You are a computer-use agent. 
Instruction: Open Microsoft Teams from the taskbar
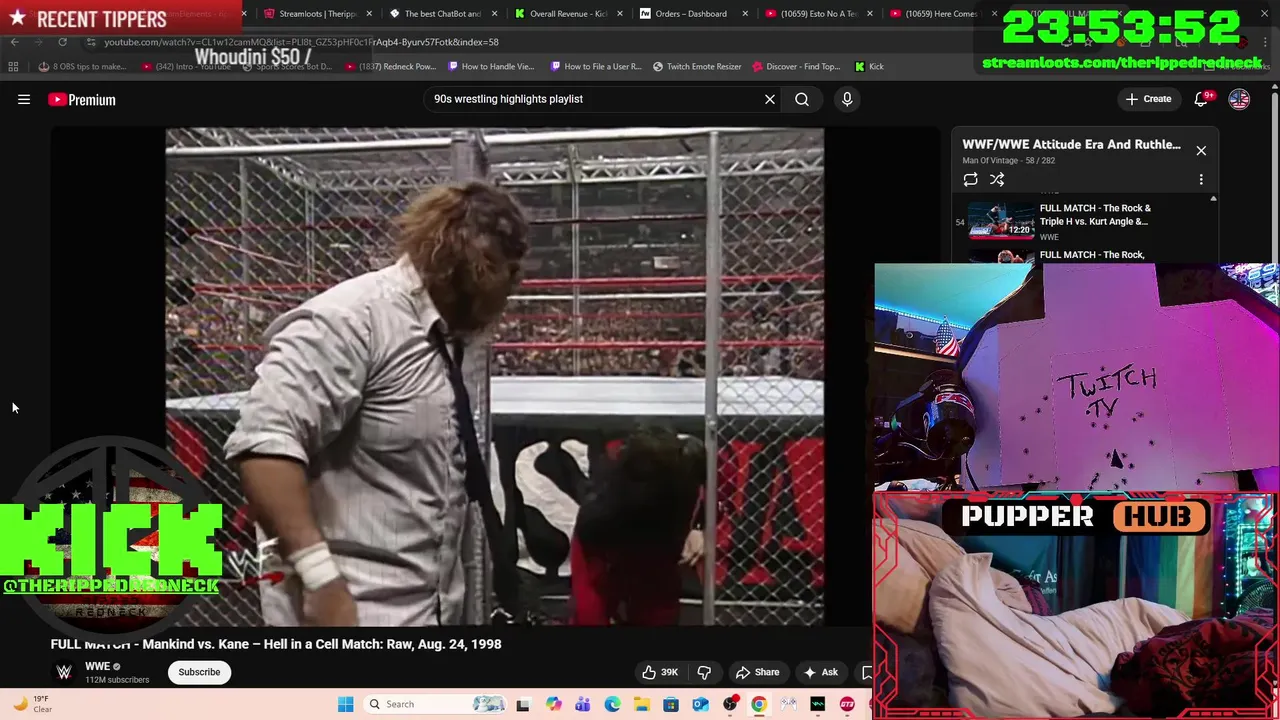pos(582,704)
